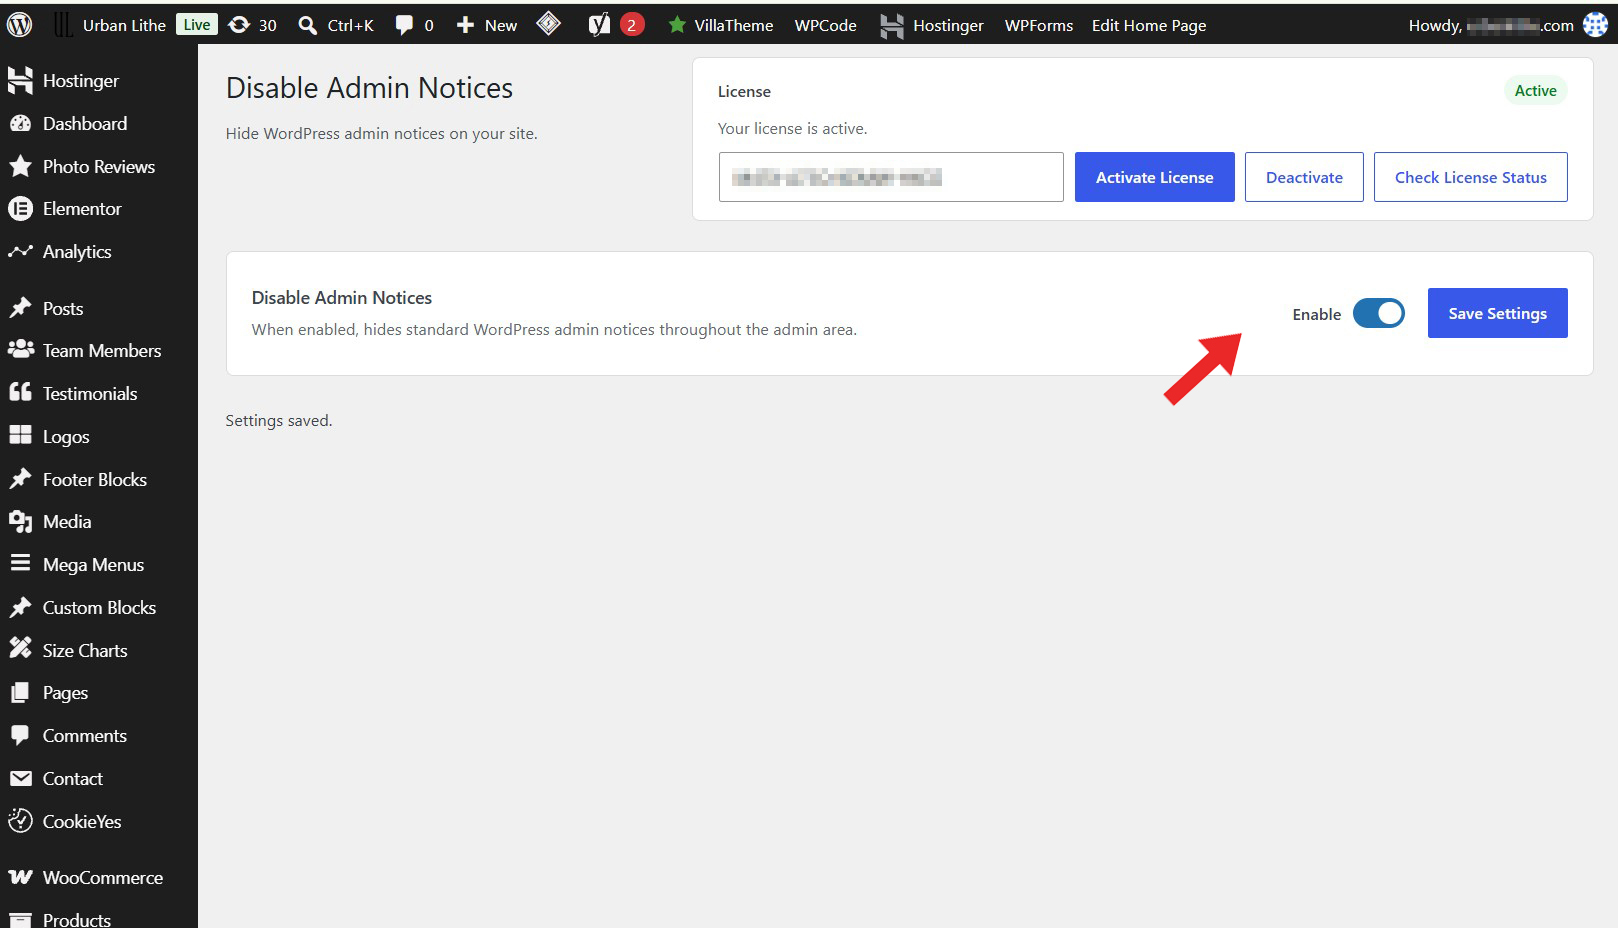Open the Testimonials quote icon

tap(20, 393)
